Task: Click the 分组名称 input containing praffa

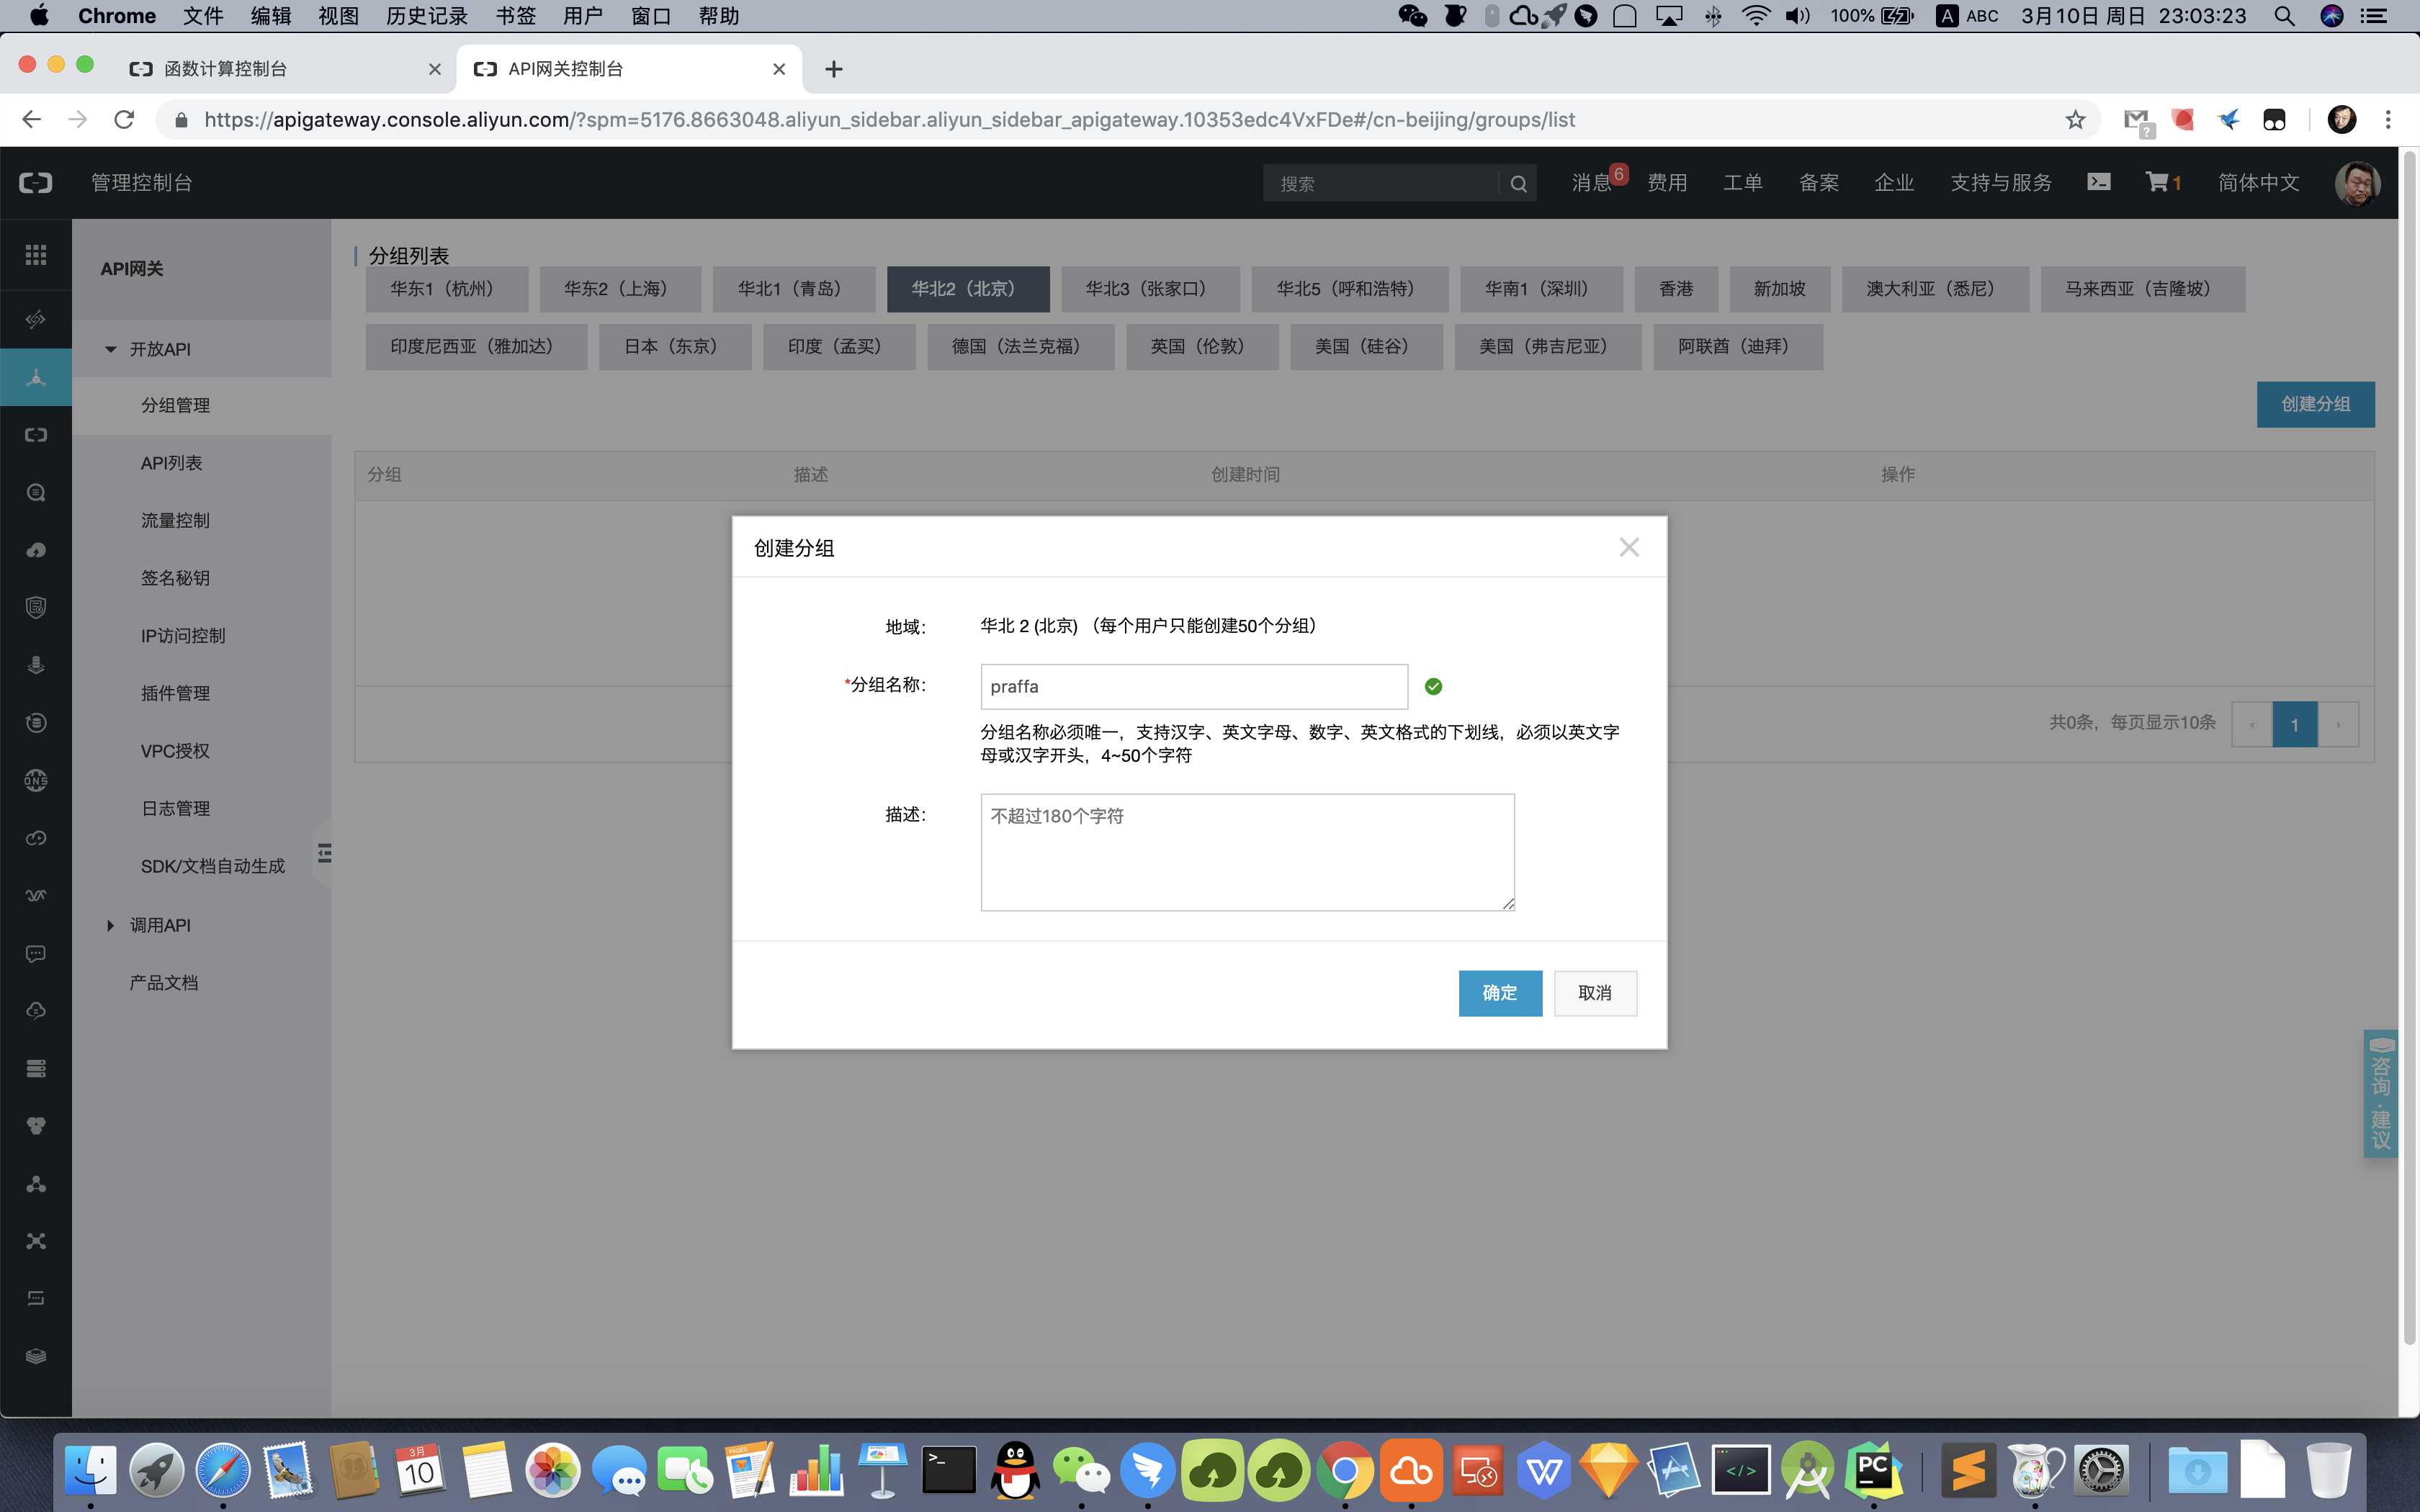Action: pos(1194,686)
